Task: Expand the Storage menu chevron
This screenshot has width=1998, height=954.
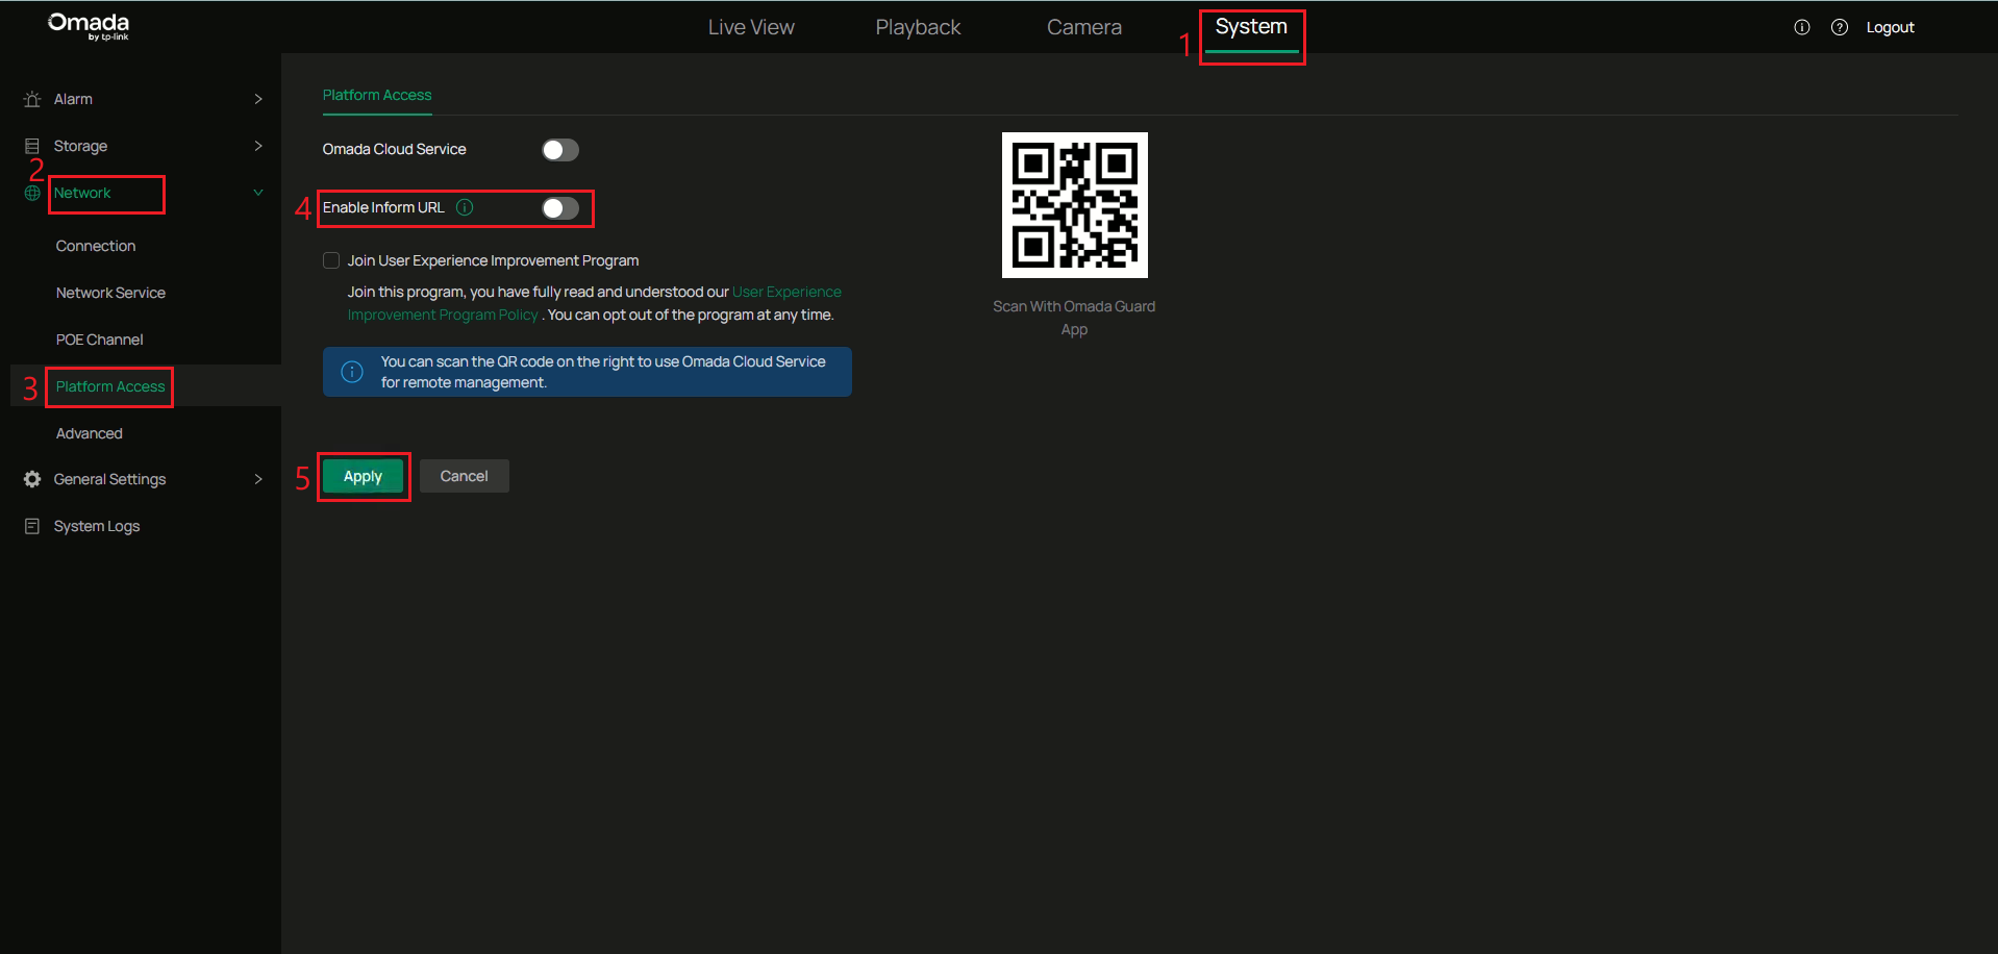Action: [x=258, y=146]
